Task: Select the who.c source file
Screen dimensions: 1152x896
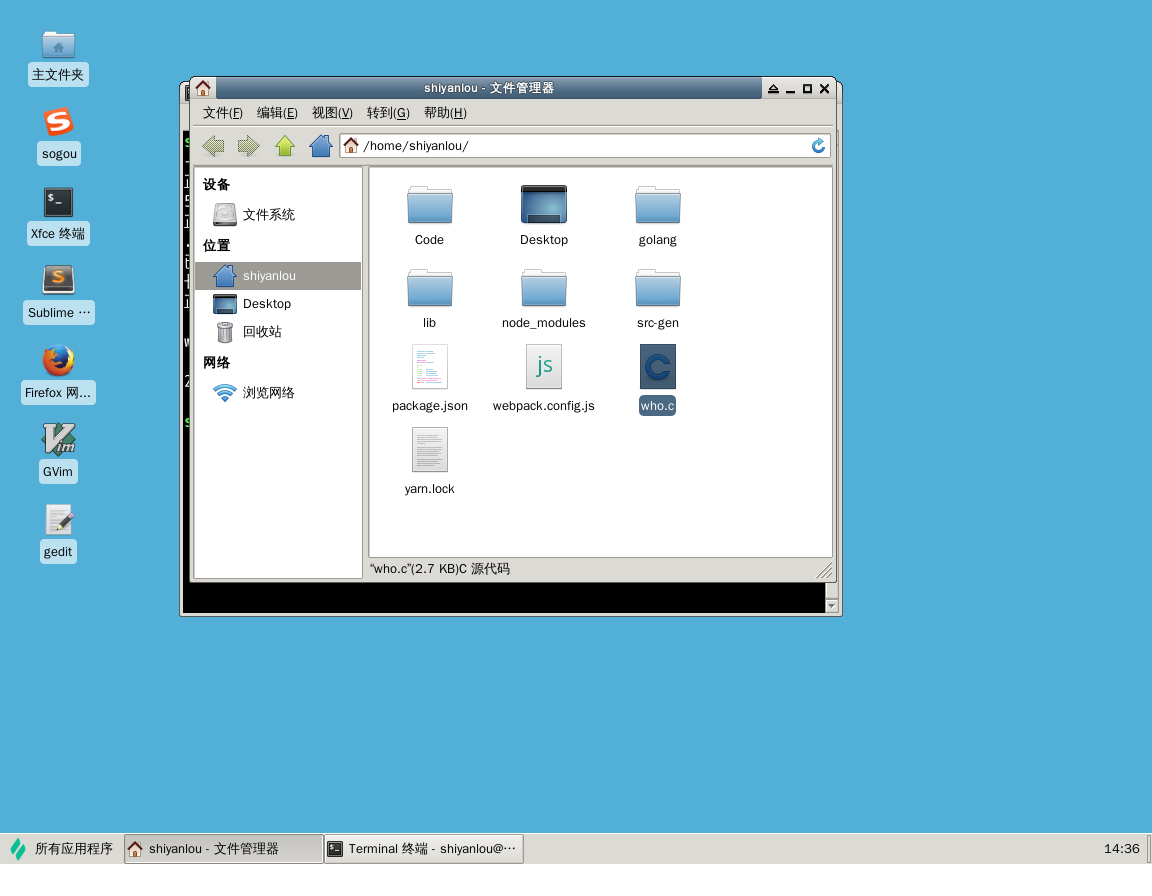Action: (x=657, y=368)
